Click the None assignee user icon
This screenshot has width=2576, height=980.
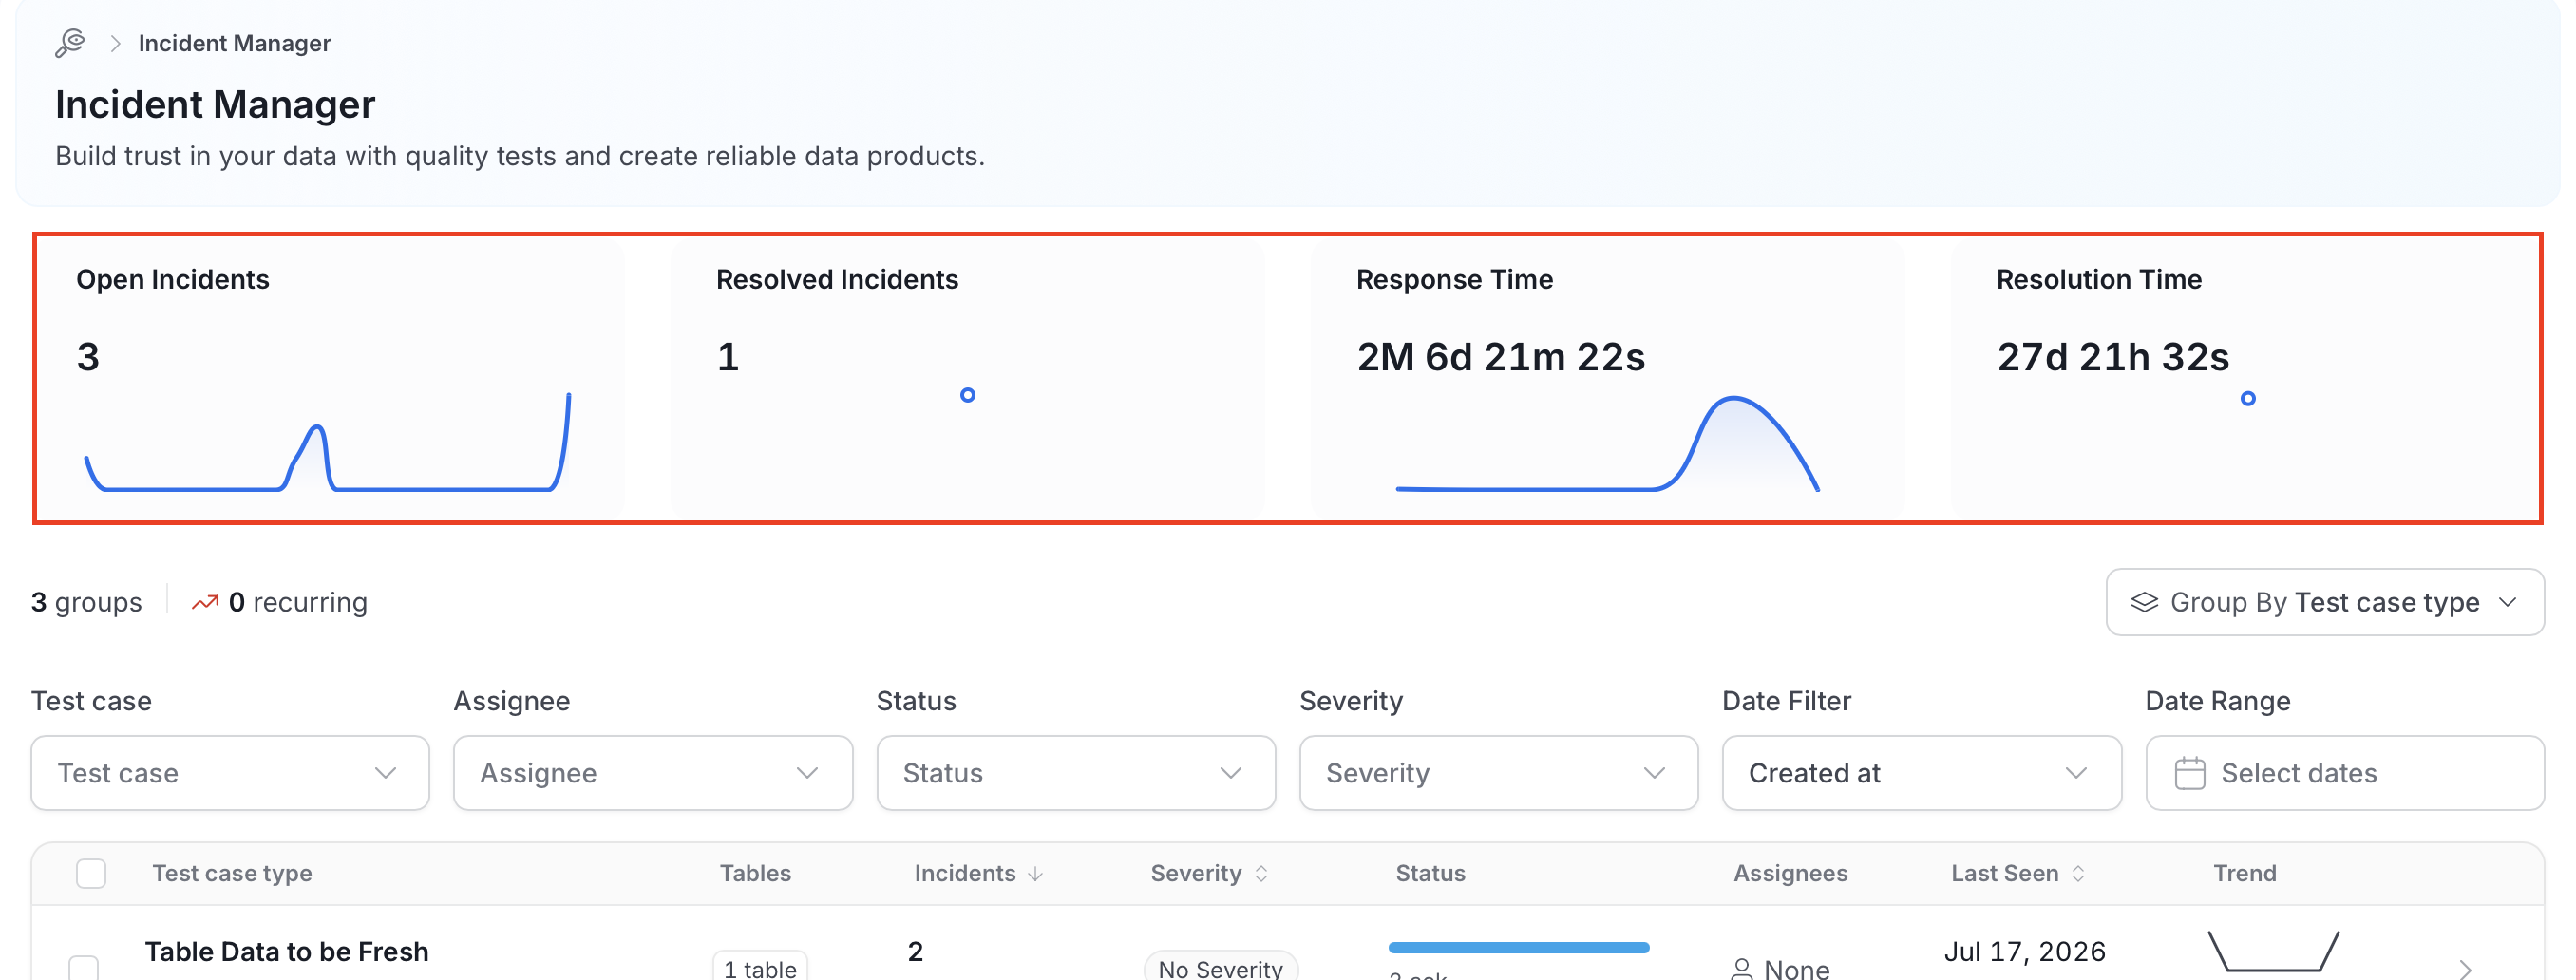(x=1742, y=968)
